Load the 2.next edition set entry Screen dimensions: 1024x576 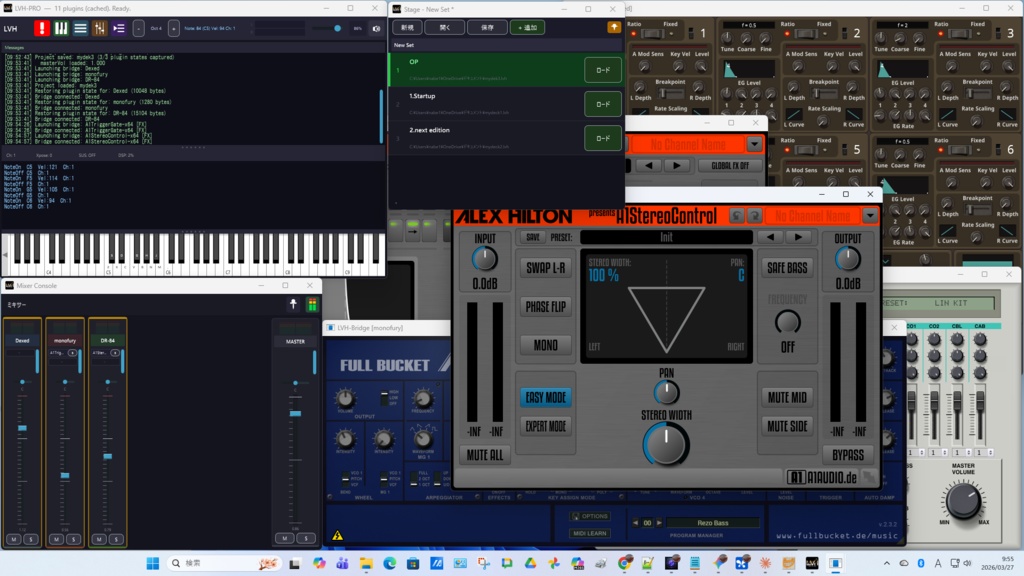(603, 138)
